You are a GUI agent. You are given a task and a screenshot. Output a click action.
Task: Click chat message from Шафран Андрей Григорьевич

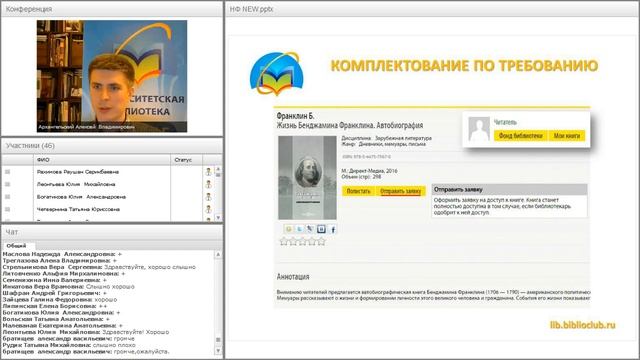click(55, 293)
